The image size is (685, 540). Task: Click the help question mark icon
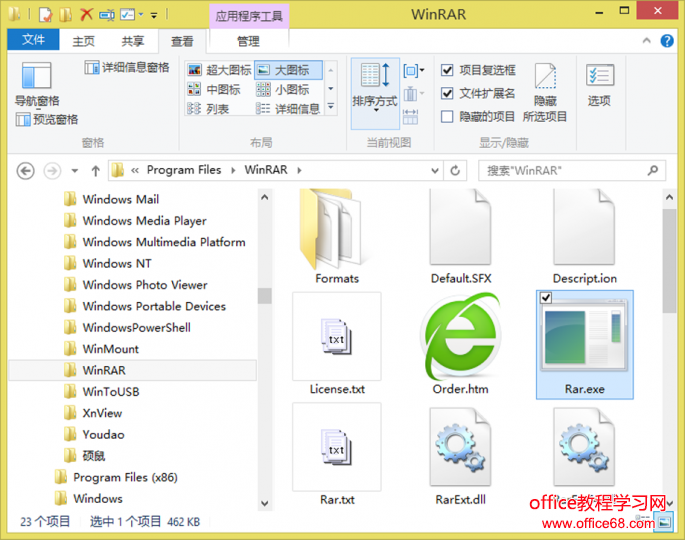pos(667,41)
